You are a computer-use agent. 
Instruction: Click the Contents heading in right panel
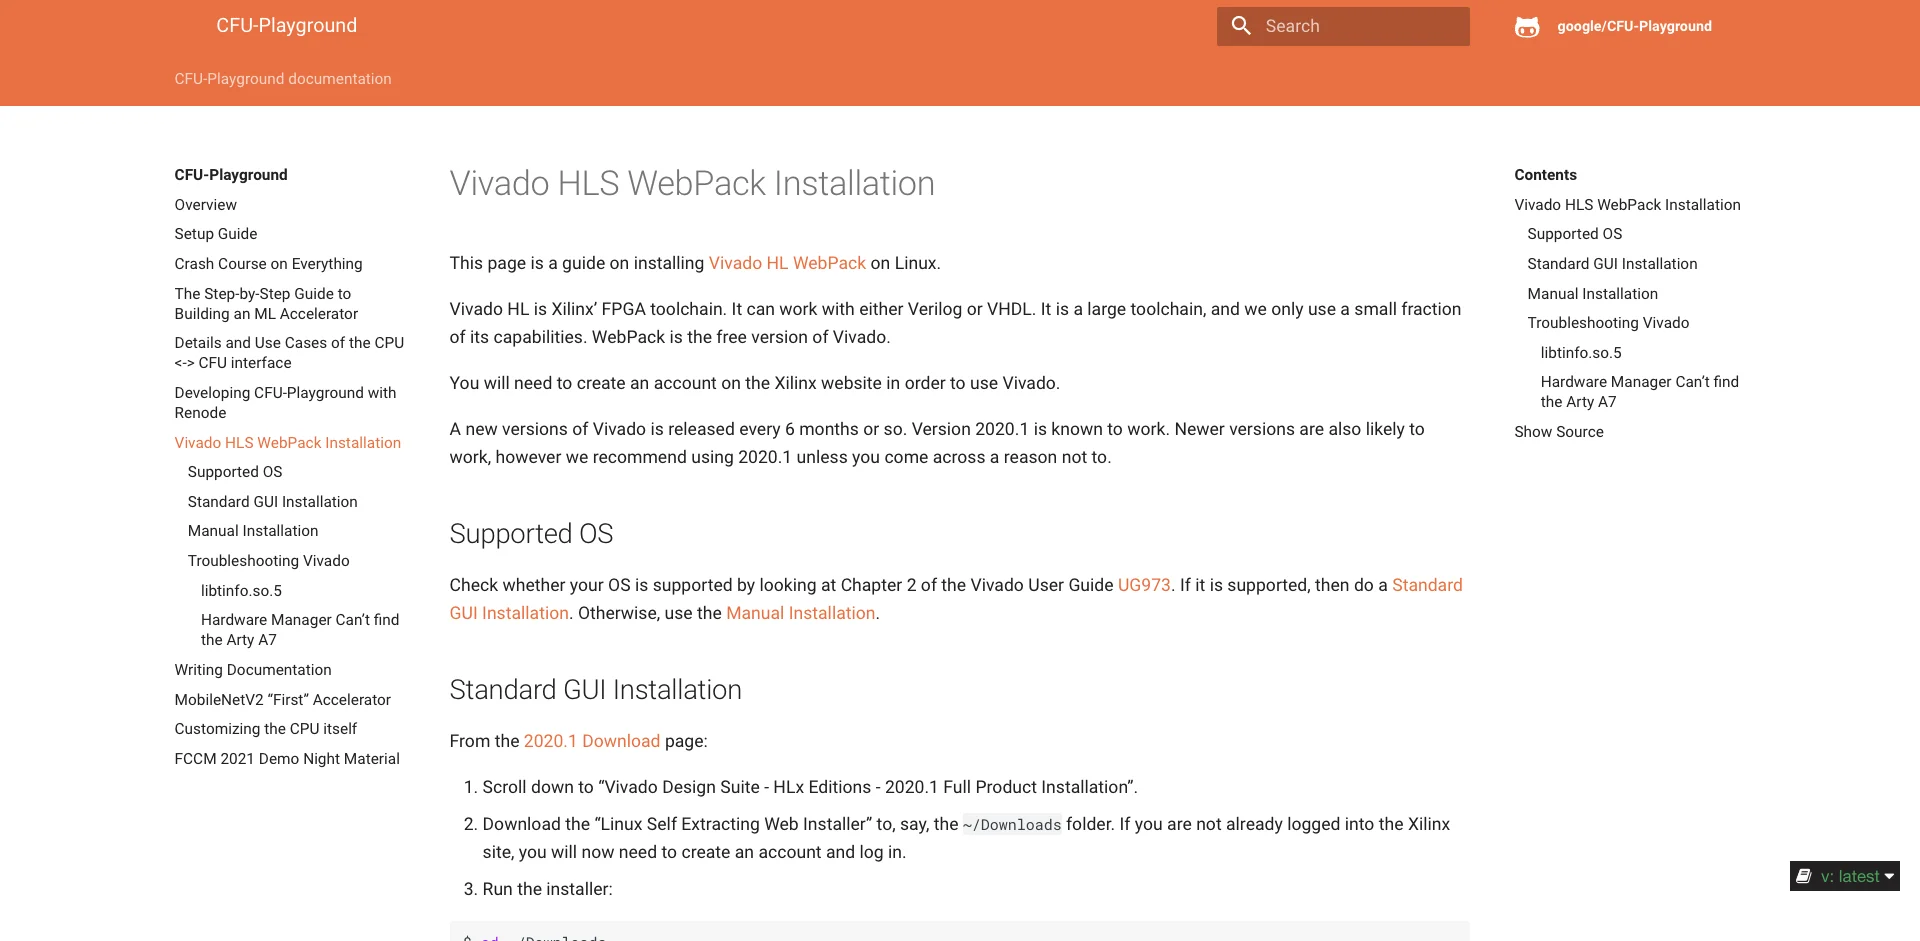click(x=1545, y=175)
